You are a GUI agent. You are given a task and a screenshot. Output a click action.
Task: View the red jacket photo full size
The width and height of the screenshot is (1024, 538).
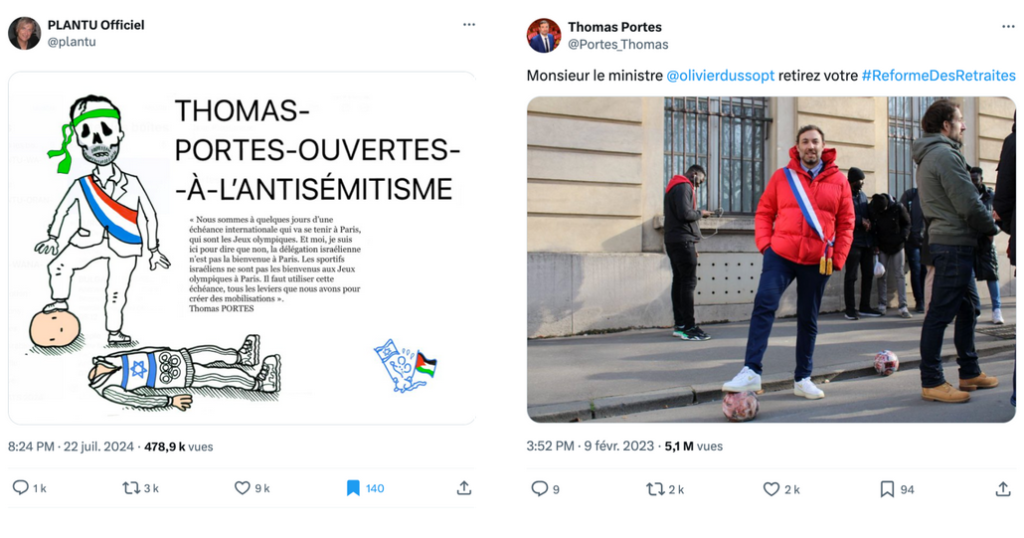point(771,259)
